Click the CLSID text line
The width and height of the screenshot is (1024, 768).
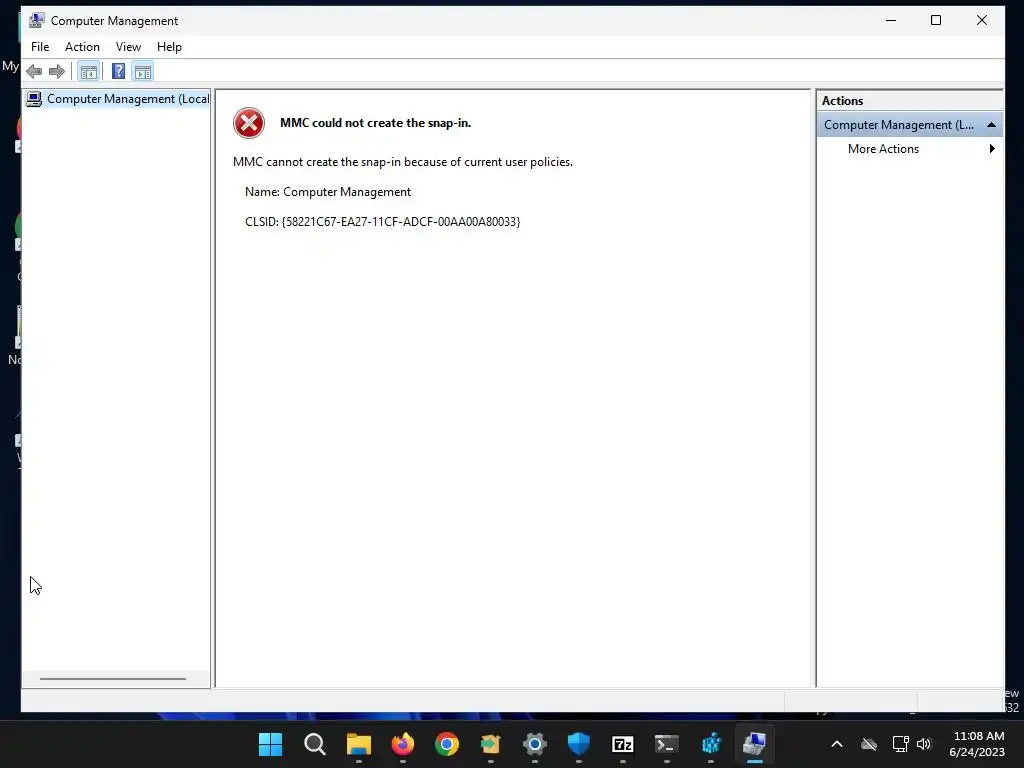383,222
